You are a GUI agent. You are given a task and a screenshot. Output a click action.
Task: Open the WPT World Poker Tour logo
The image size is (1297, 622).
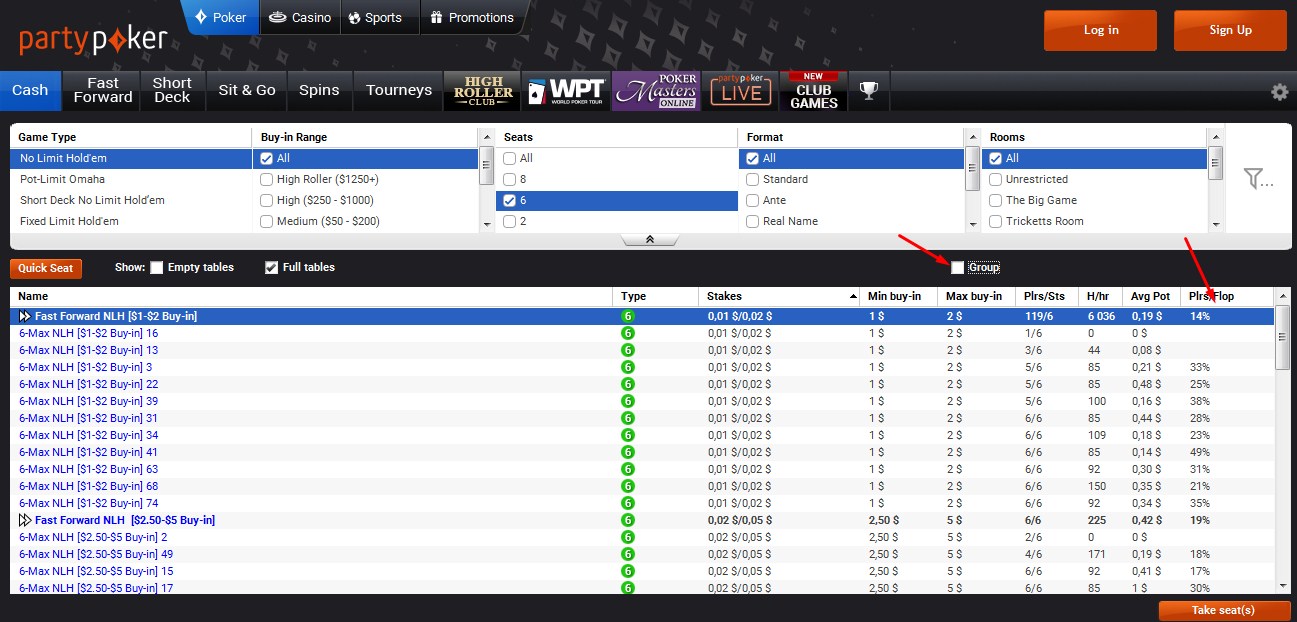click(x=566, y=91)
